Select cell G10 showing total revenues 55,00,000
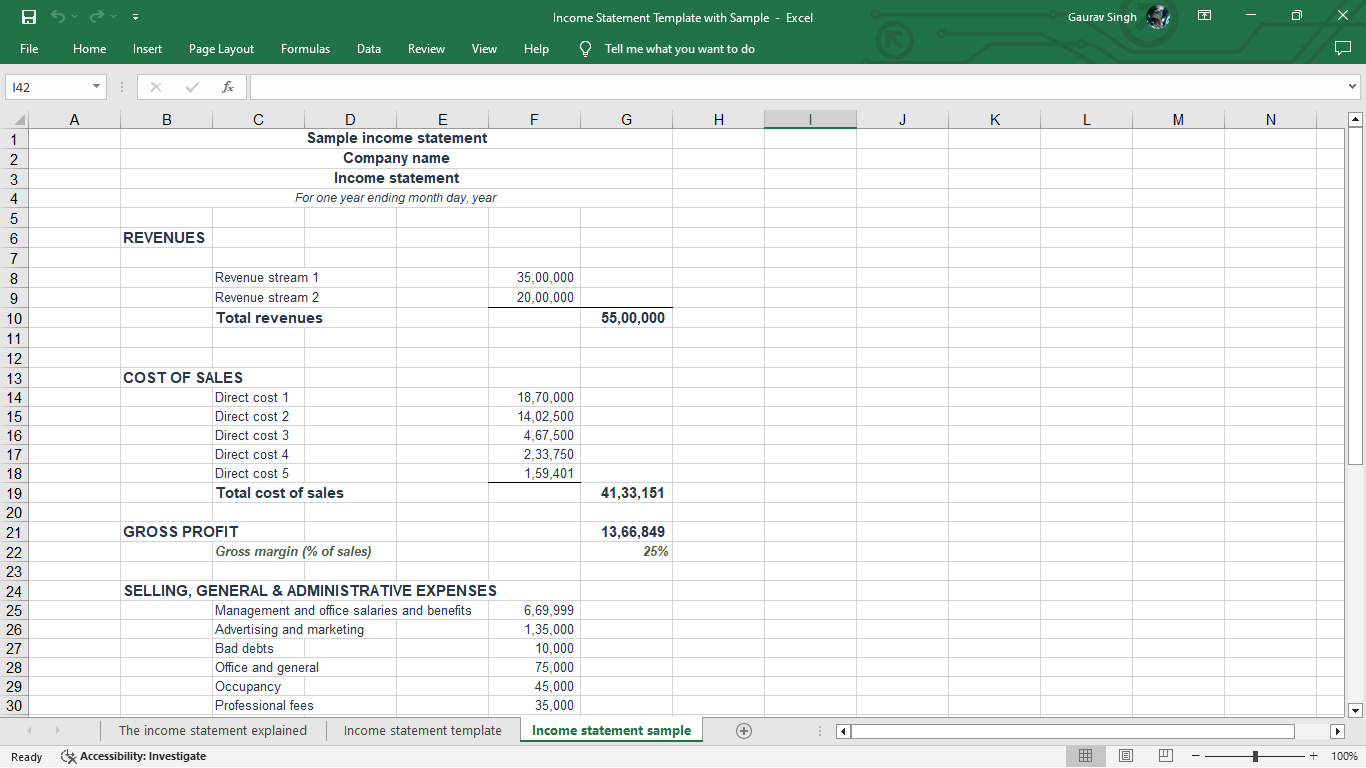 (x=626, y=317)
